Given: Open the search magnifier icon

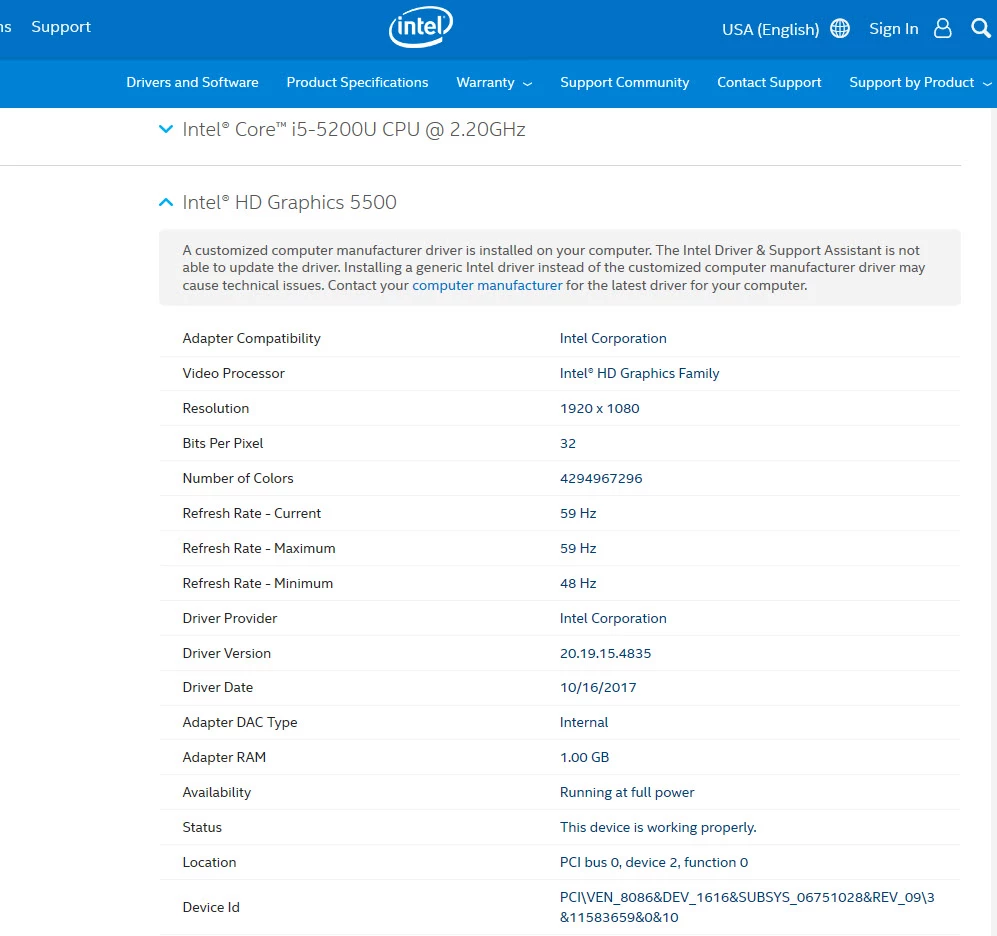Looking at the screenshot, I should click(x=980, y=28).
